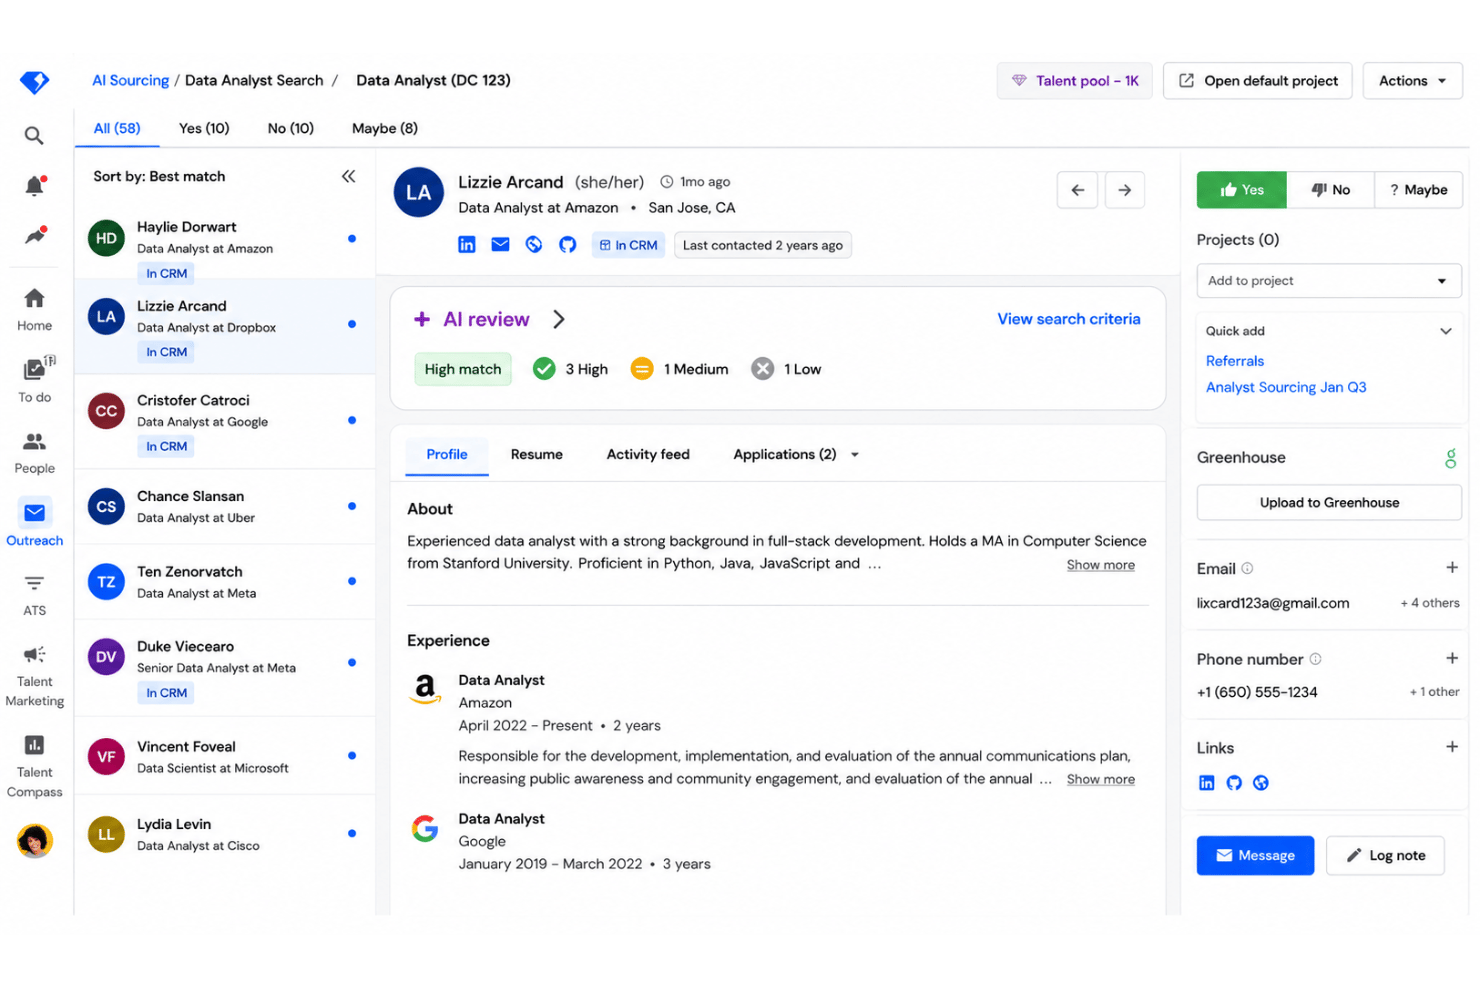This screenshot has width=1480, height=987.
Task: Switch to the All (58) tab
Action: click(x=117, y=128)
